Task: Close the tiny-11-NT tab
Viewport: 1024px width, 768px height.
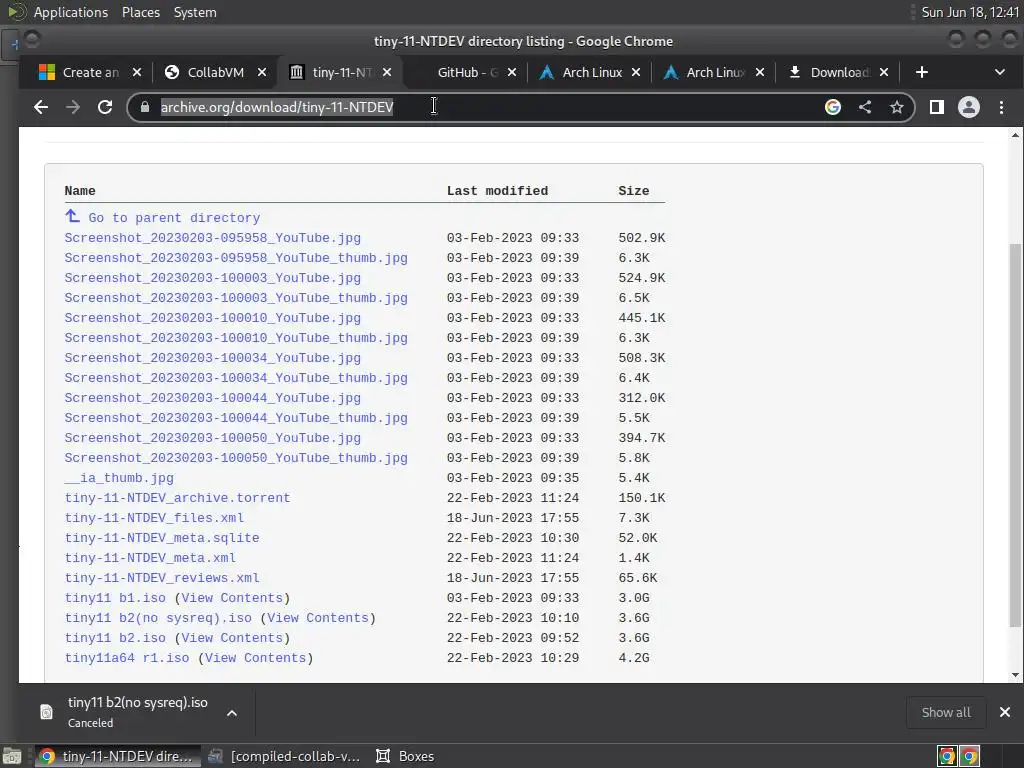Action: point(387,72)
